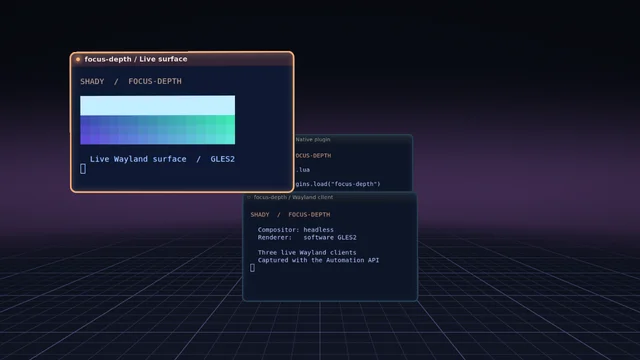Focus the 'Native plugin' window title bar
The height and width of the screenshot is (360, 640).
(x=353, y=140)
